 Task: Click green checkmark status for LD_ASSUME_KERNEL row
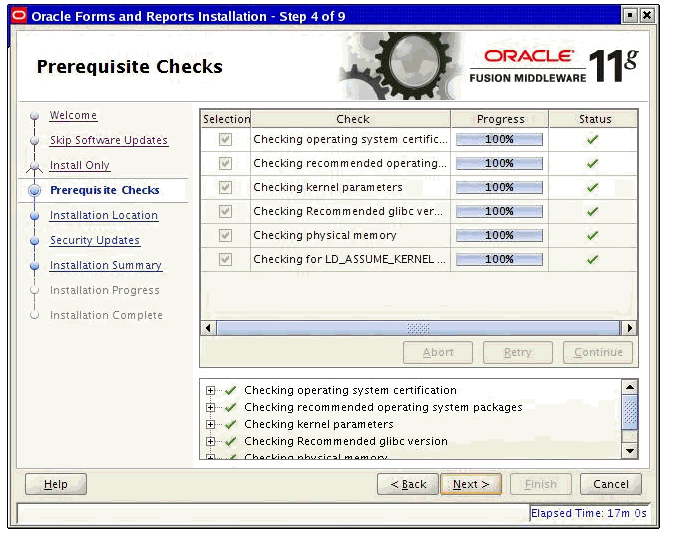click(592, 259)
